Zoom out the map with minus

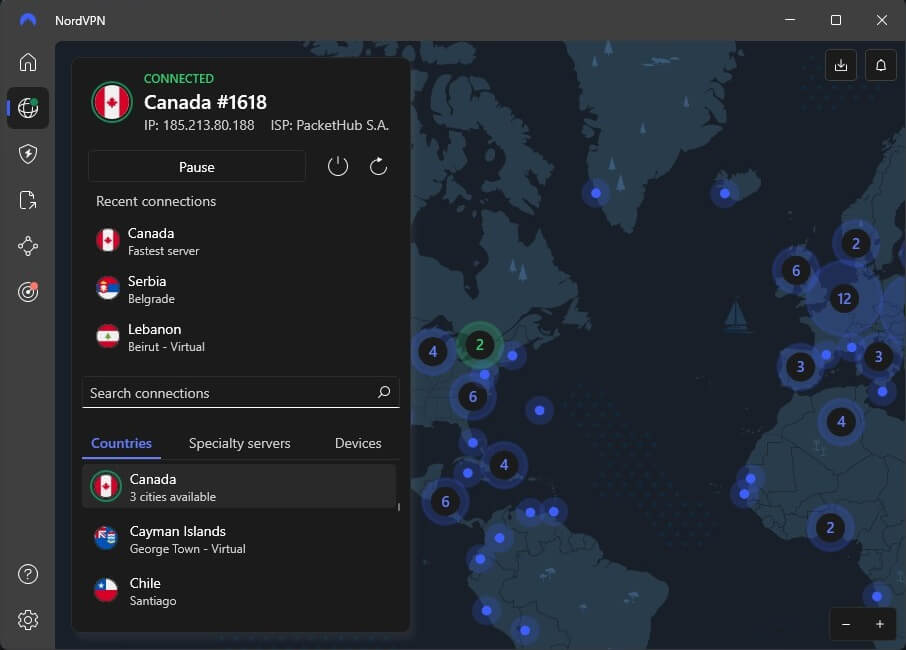[x=846, y=624]
